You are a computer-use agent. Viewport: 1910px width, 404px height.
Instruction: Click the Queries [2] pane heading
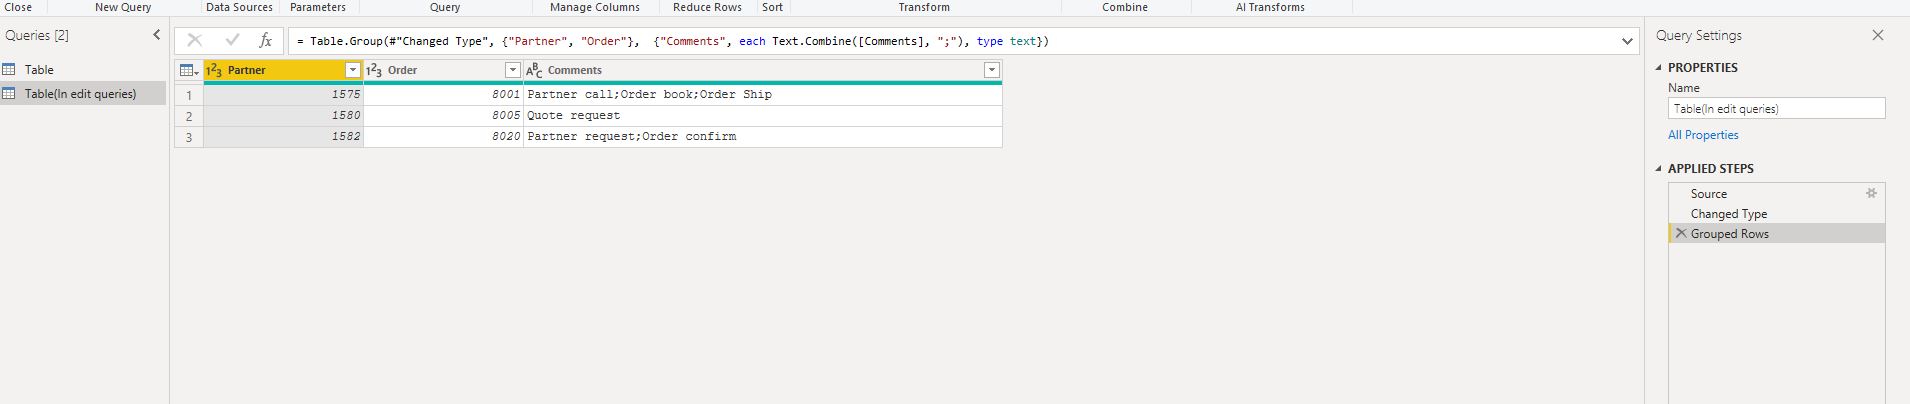click(x=37, y=35)
